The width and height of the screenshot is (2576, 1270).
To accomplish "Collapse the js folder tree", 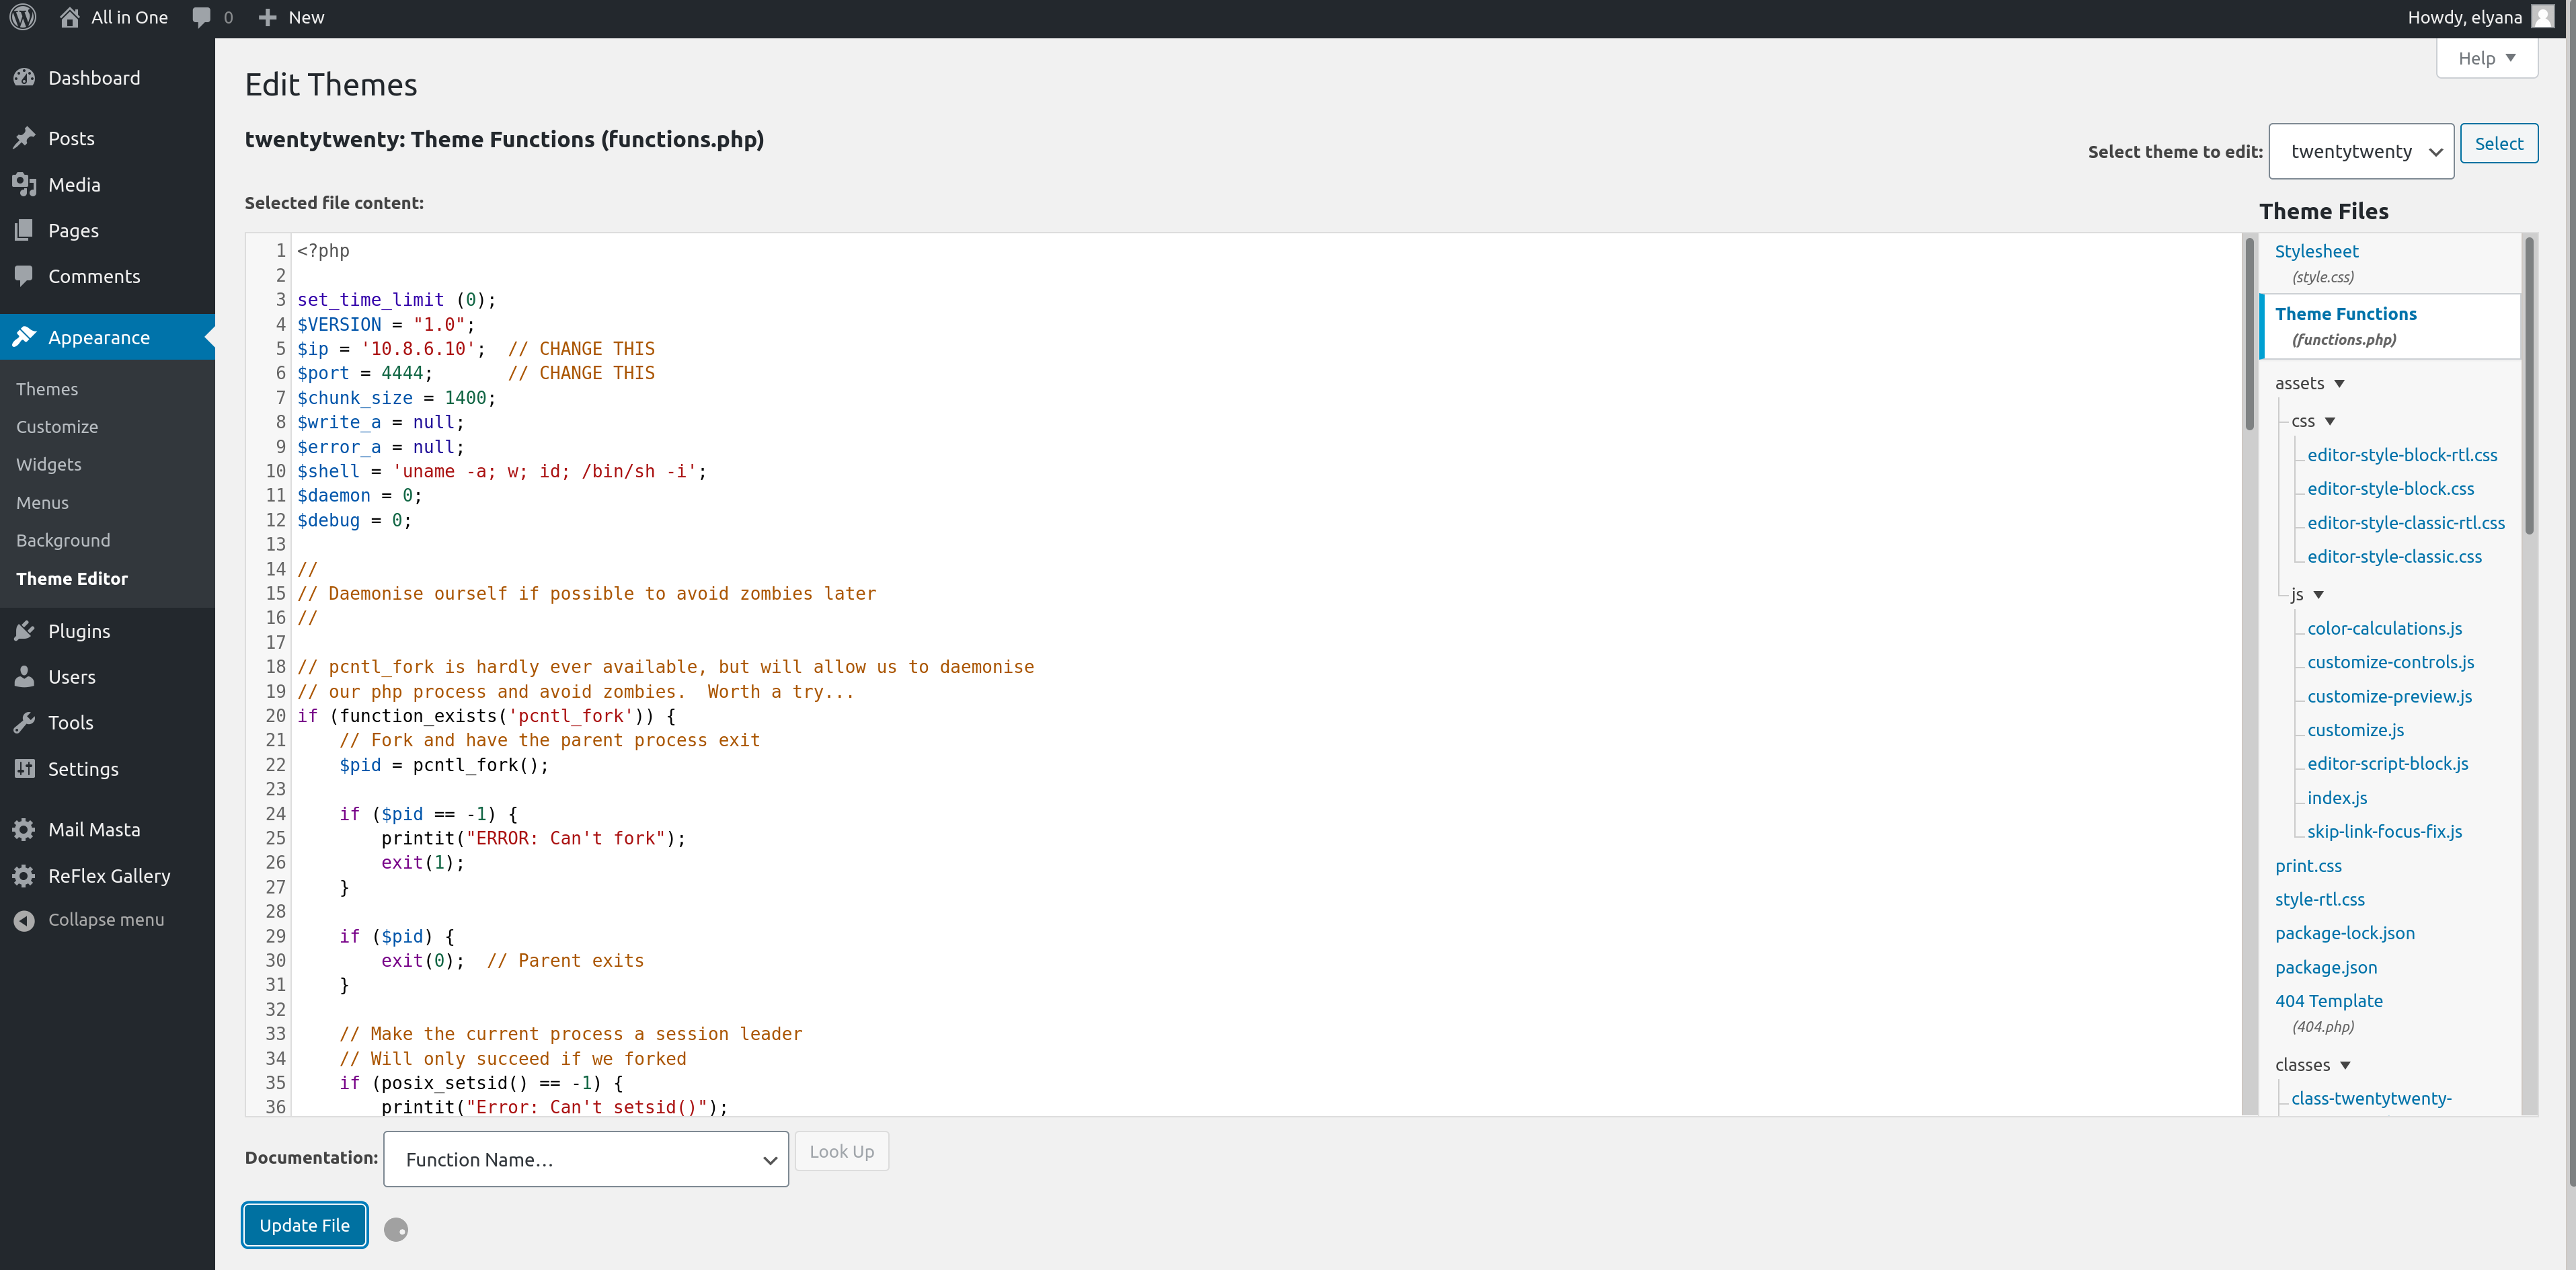I will (x=2318, y=595).
